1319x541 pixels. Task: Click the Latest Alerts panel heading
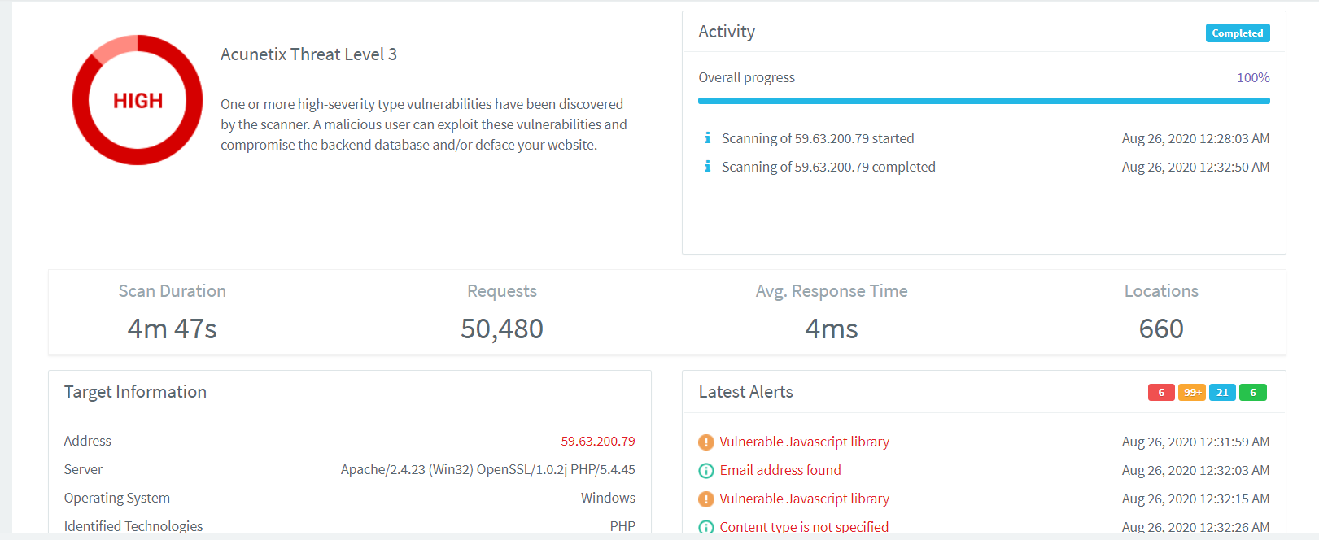point(746,392)
